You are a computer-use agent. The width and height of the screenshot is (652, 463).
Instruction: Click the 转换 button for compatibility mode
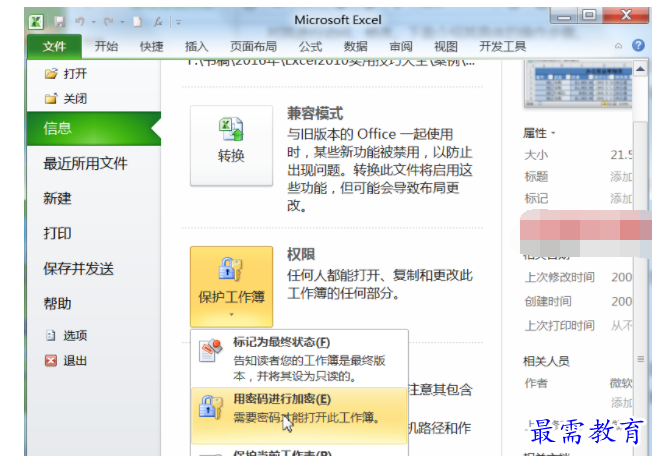tap(231, 145)
